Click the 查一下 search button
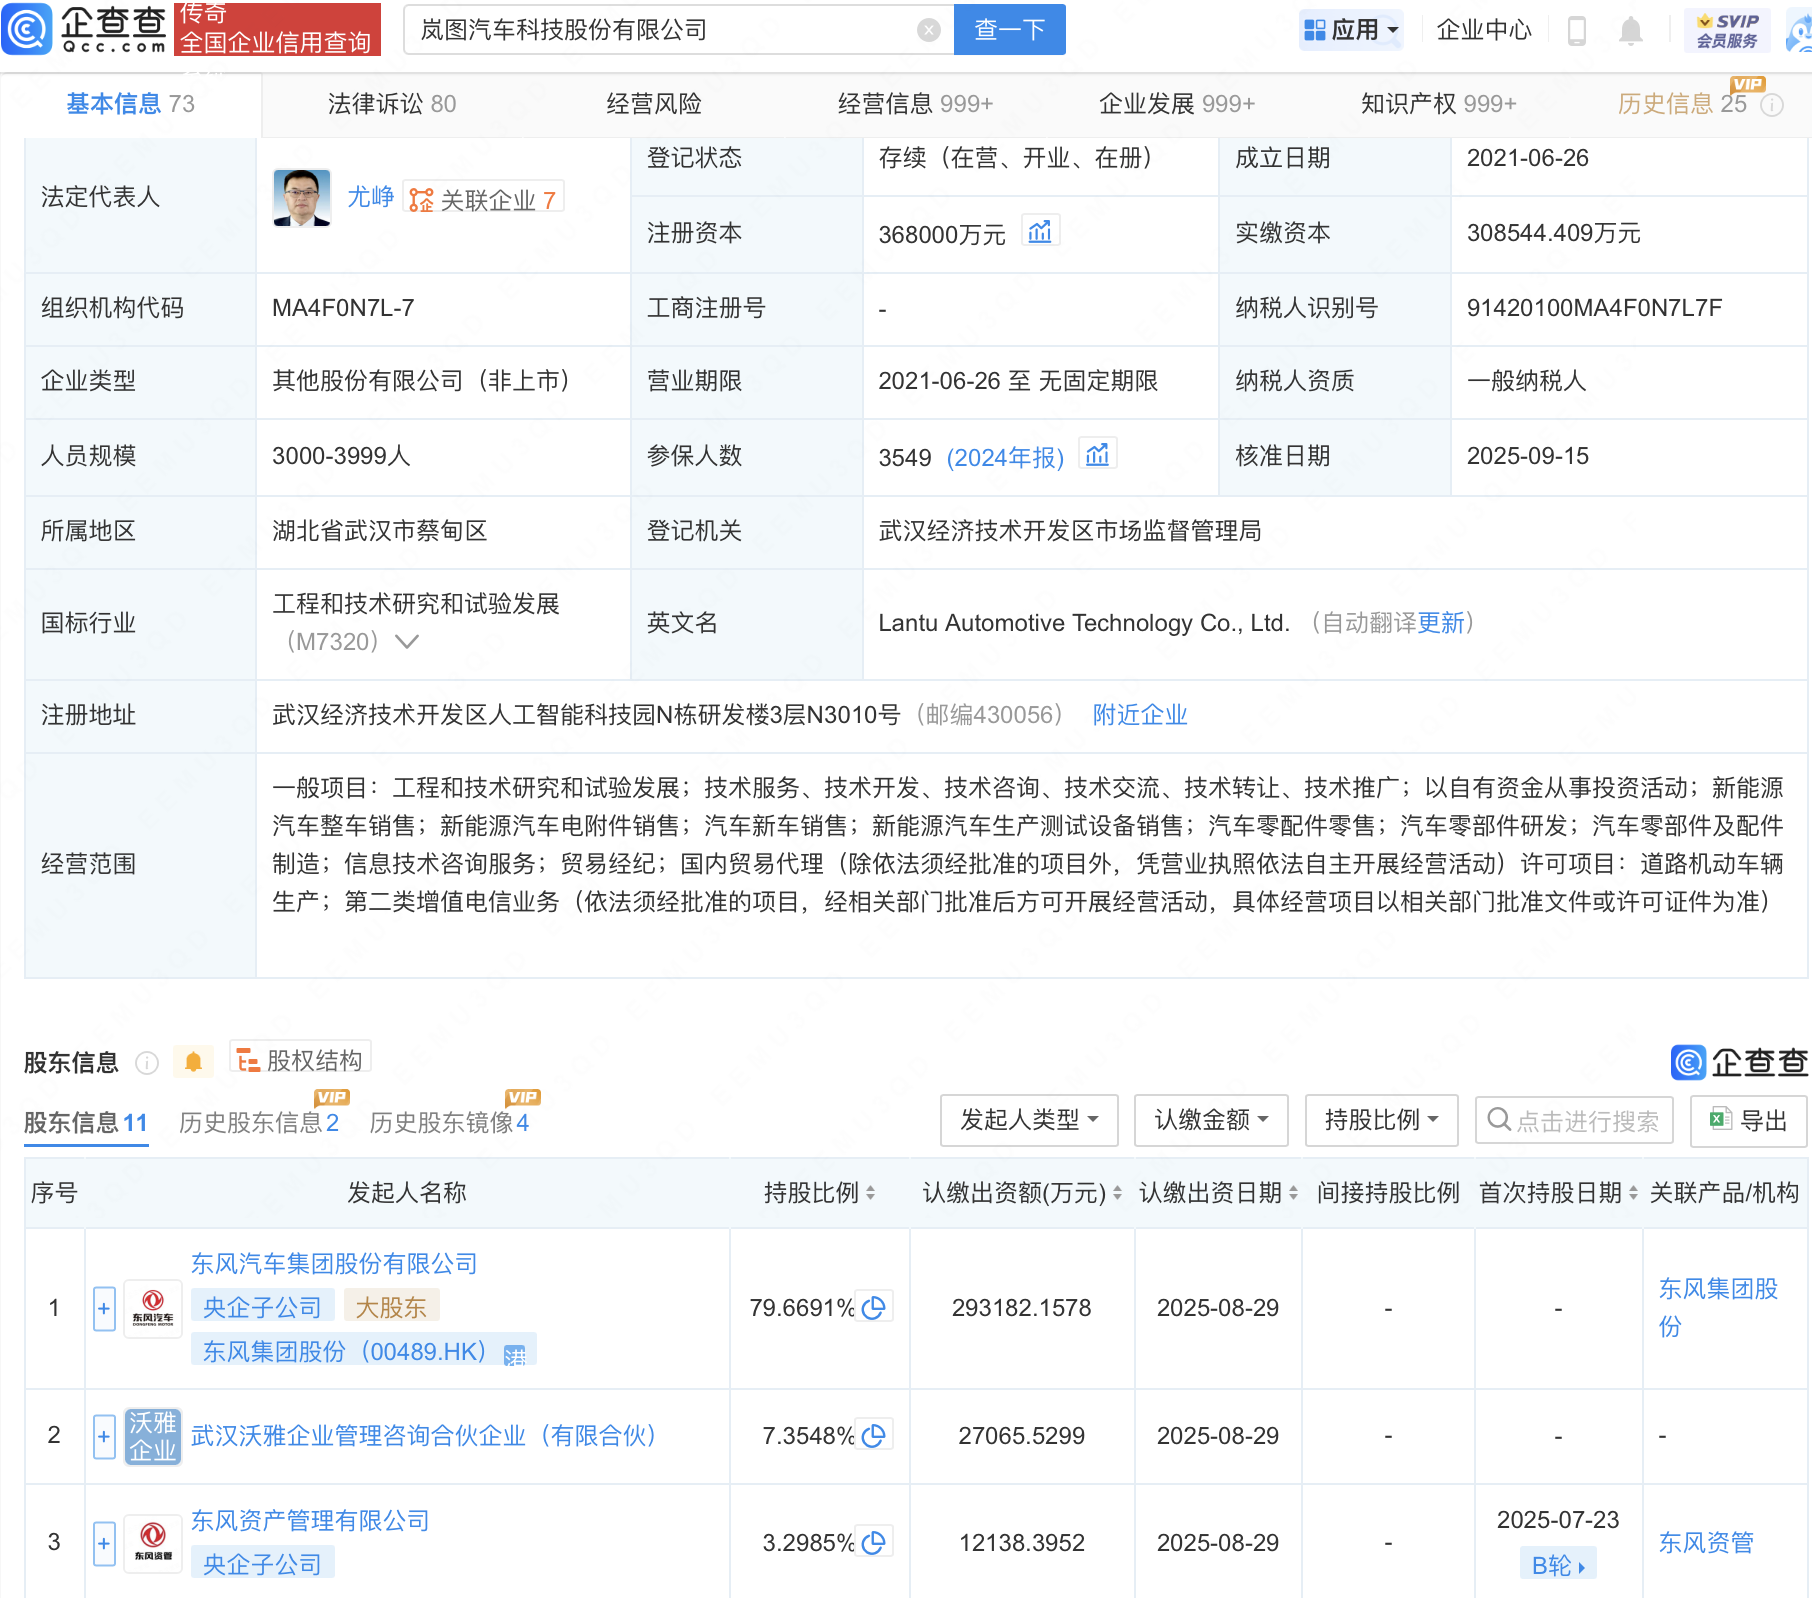Viewport: 1812px width, 1598px height. pos(1009,30)
